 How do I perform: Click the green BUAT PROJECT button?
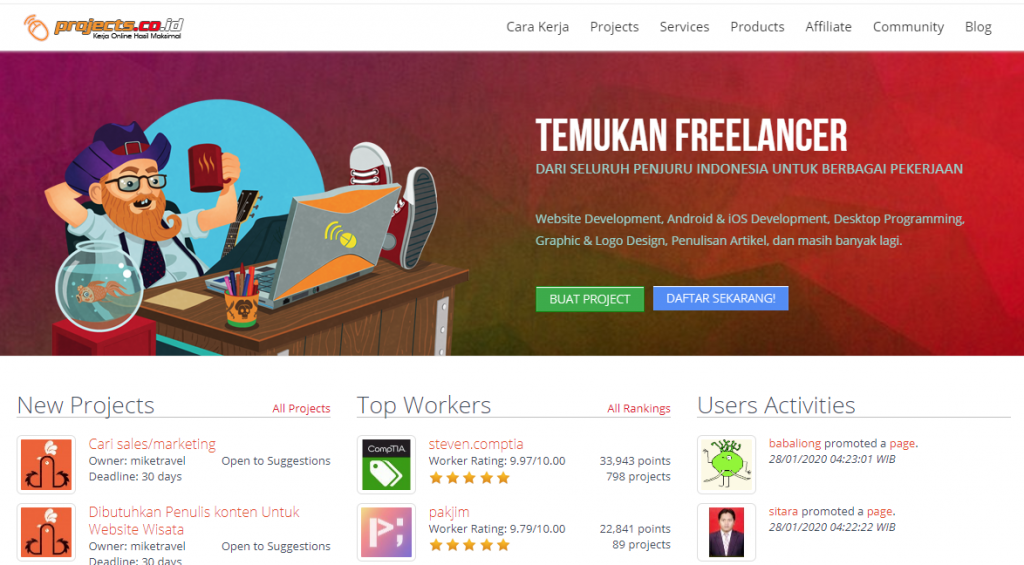click(590, 299)
